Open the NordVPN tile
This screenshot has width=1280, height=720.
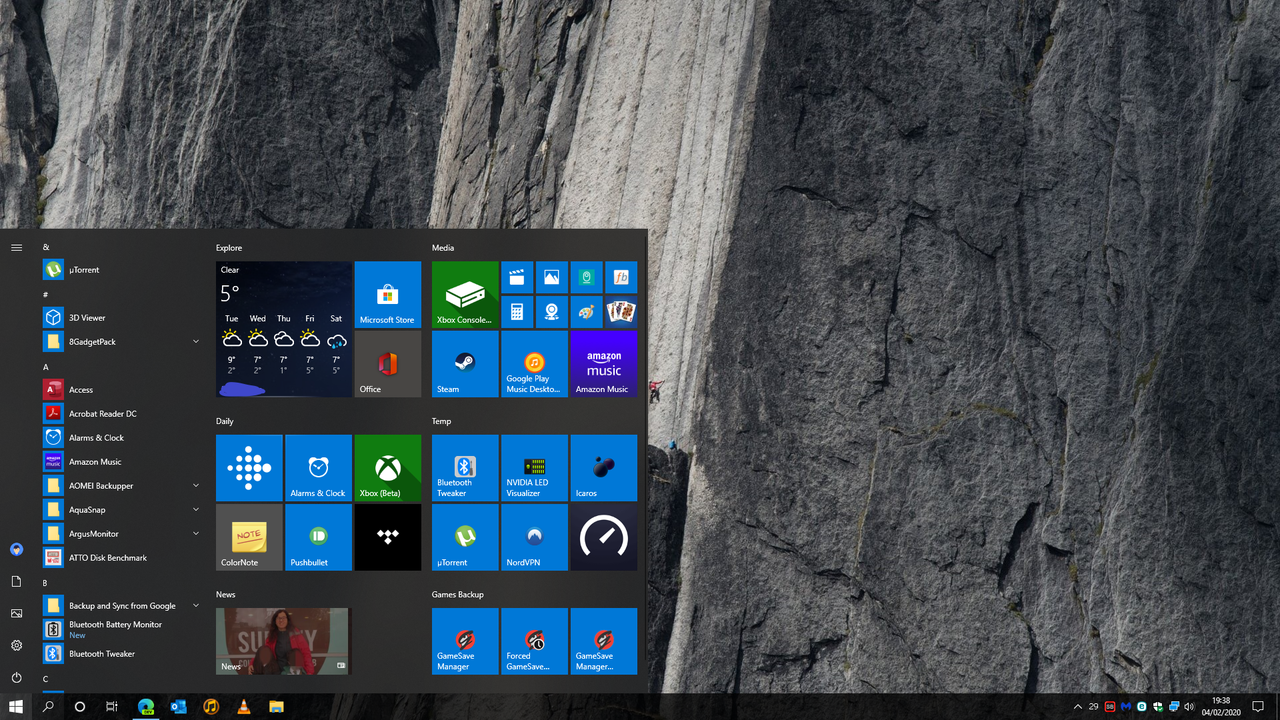click(x=534, y=537)
